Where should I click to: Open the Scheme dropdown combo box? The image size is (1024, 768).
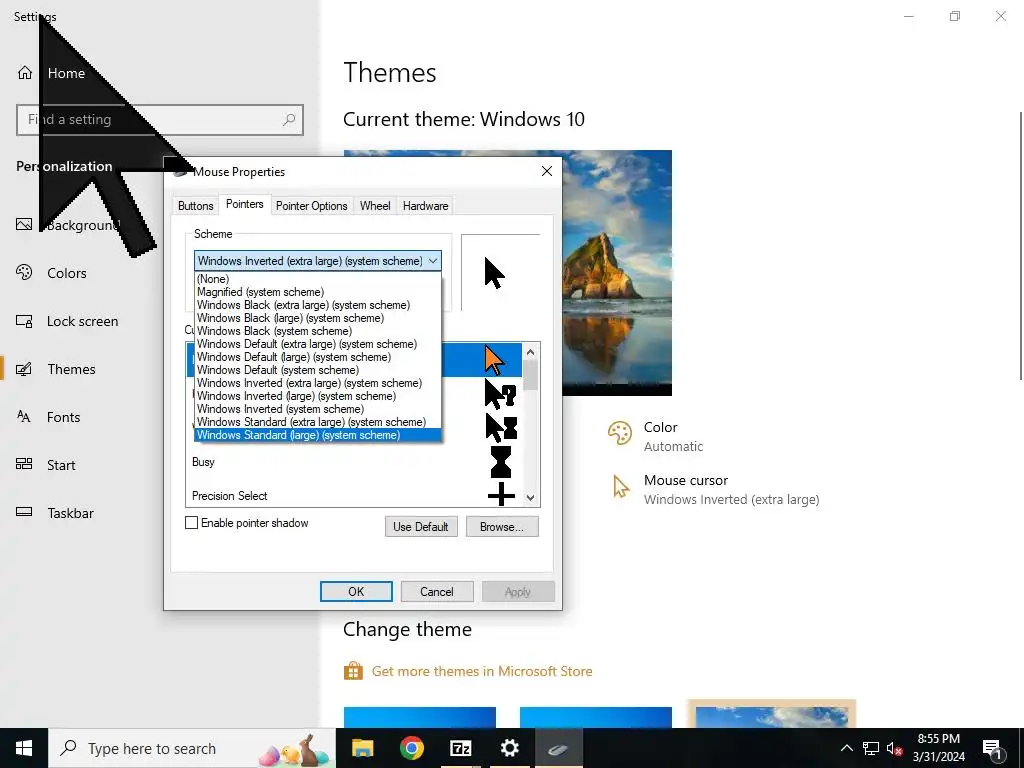pos(317,261)
